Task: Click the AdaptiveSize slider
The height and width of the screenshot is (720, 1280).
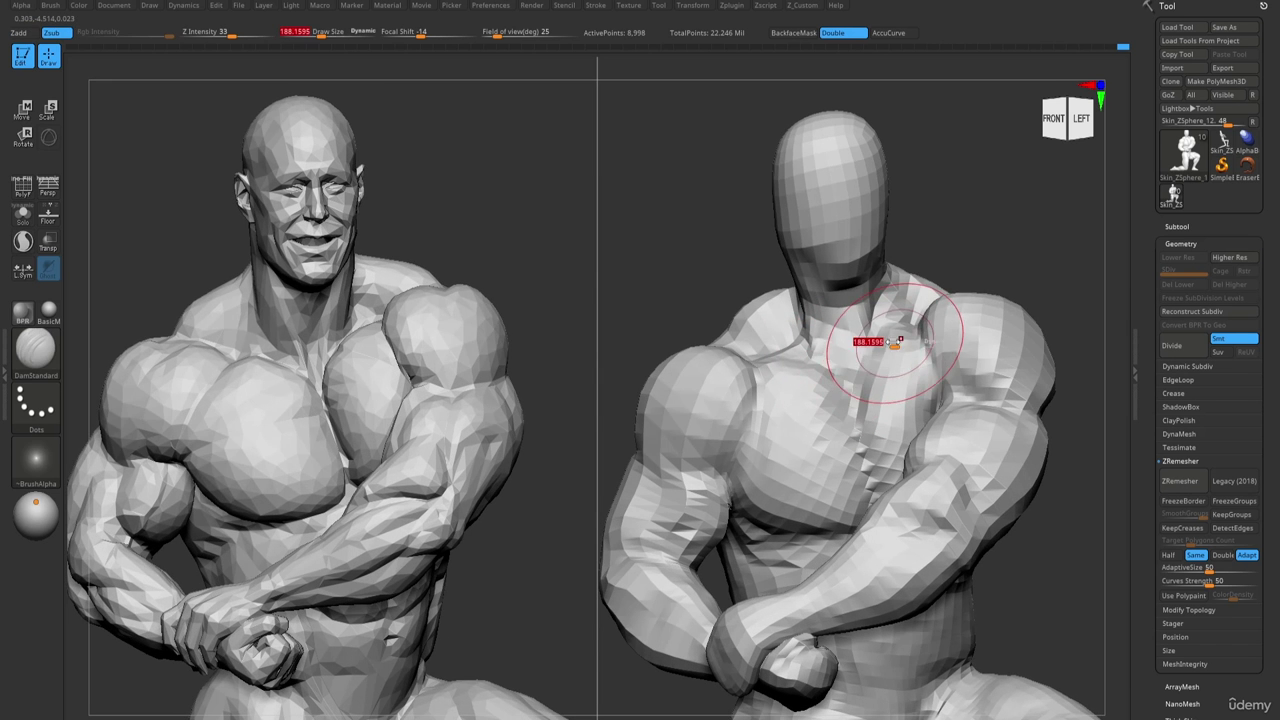Action: tap(1209, 568)
